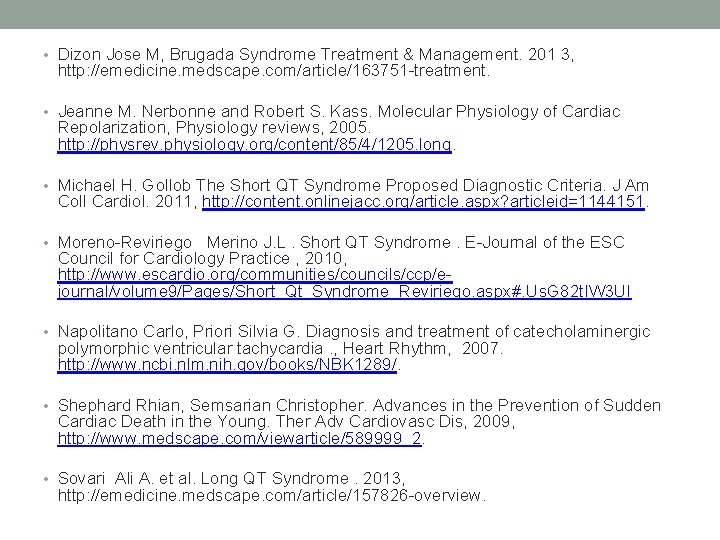The image size is (720, 540).
Task: Click 'Long QT Syndrome . 2013' text
Action: (301, 478)
